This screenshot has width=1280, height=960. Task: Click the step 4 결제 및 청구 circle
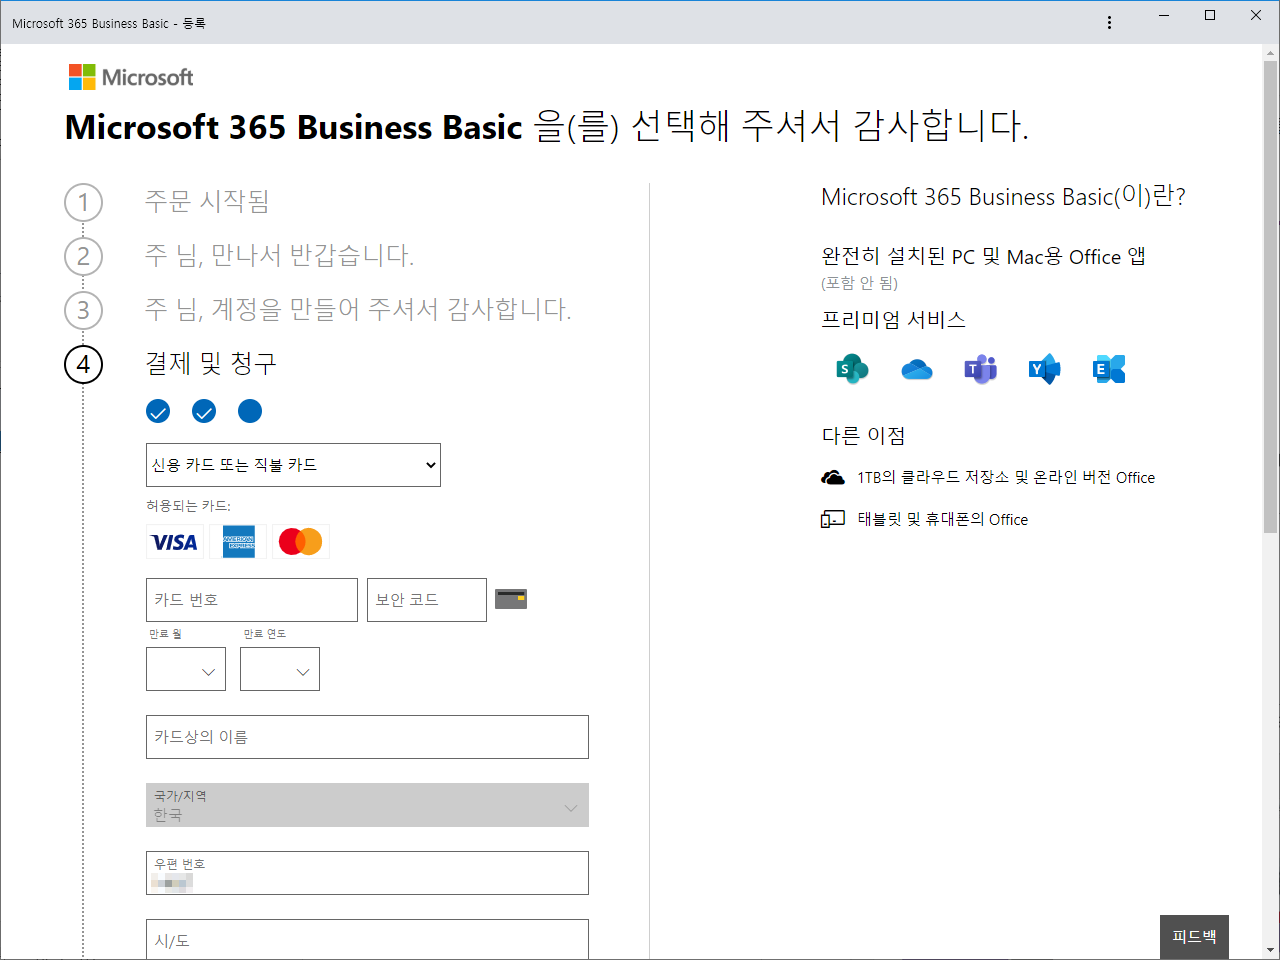tap(84, 364)
